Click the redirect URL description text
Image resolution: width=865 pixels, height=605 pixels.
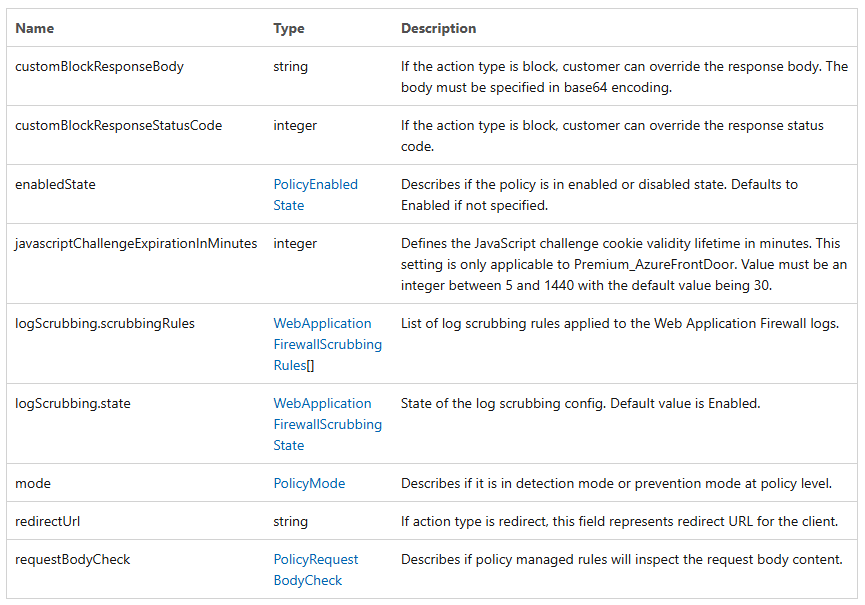coord(620,521)
